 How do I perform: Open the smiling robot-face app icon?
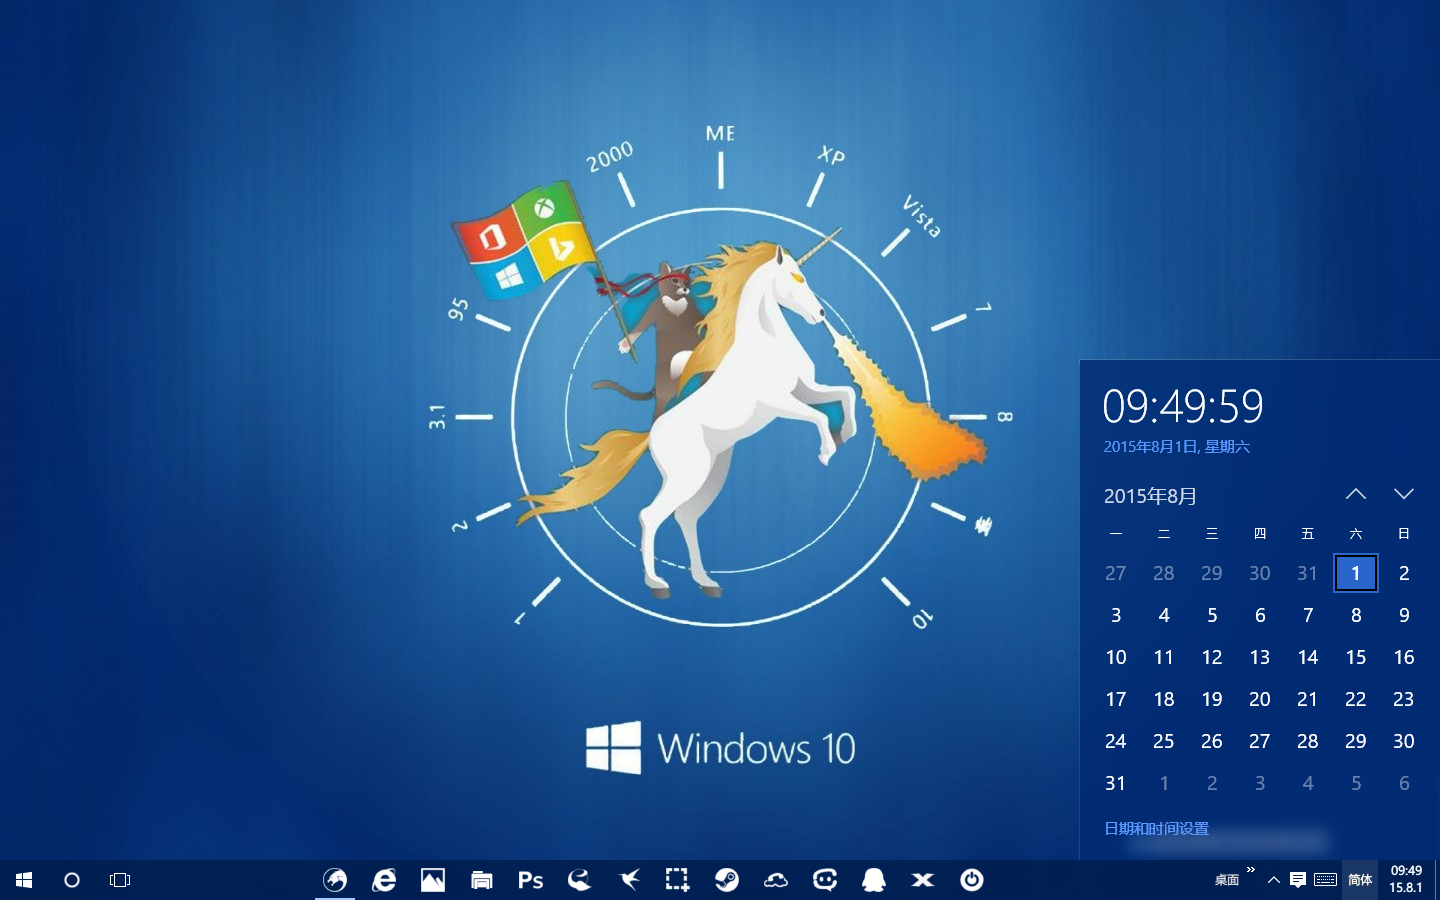[x=825, y=880]
